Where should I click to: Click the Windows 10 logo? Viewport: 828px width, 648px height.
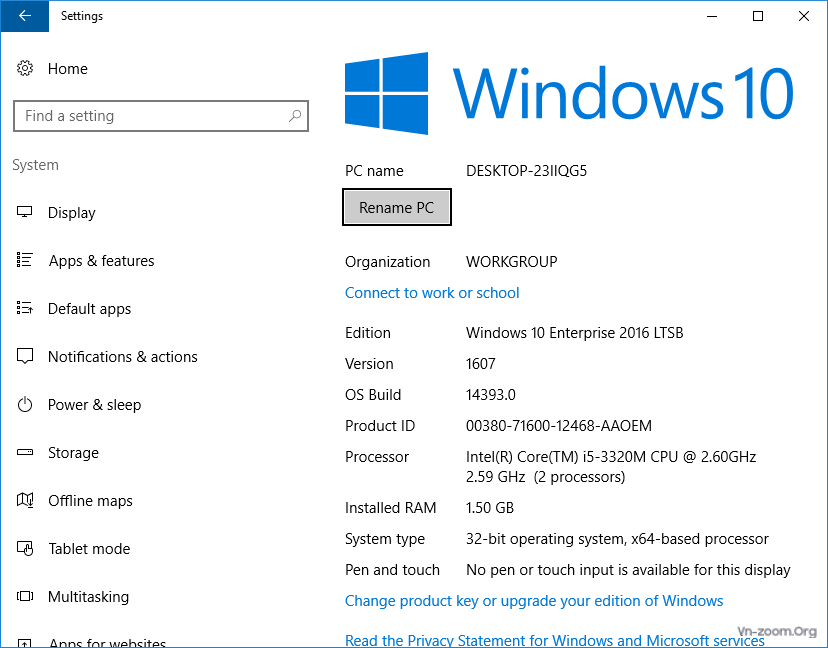click(x=569, y=93)
